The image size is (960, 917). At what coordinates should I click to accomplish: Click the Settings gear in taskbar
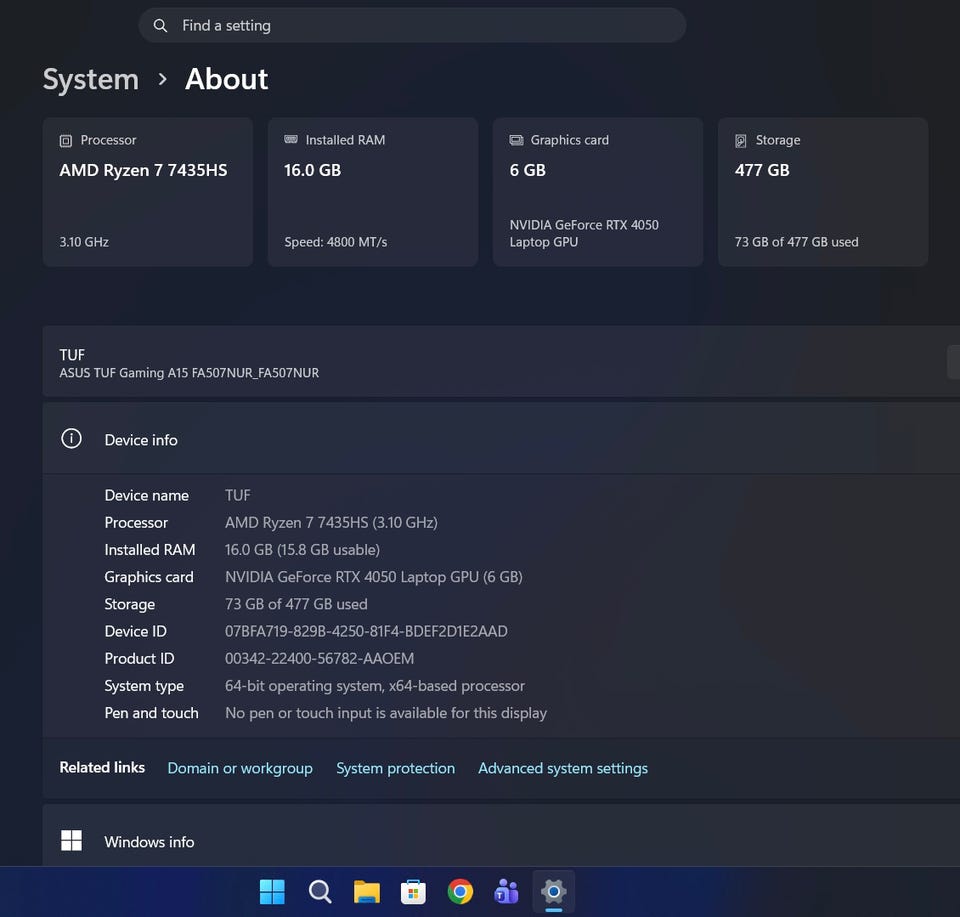pyautogui.click(x=553, y=891)
